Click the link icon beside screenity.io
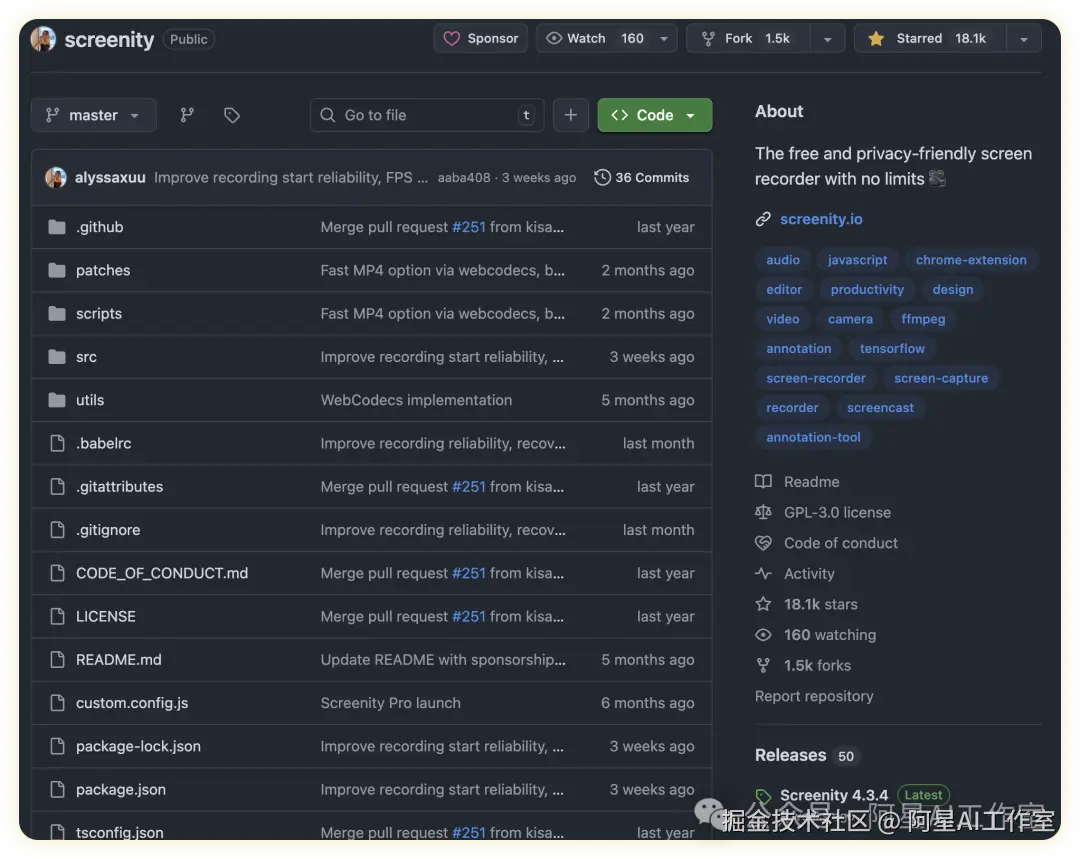The image size is (1080, 859). pos(763,219)
